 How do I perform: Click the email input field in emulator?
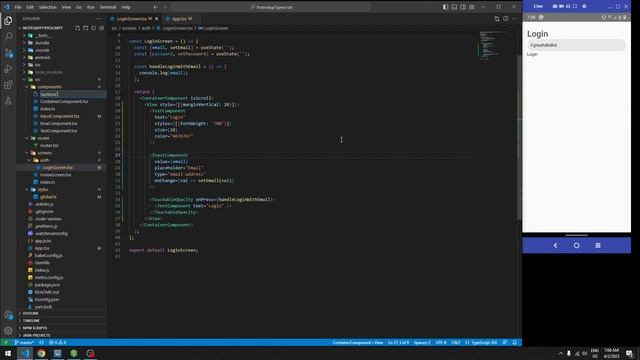coord(576,45)
